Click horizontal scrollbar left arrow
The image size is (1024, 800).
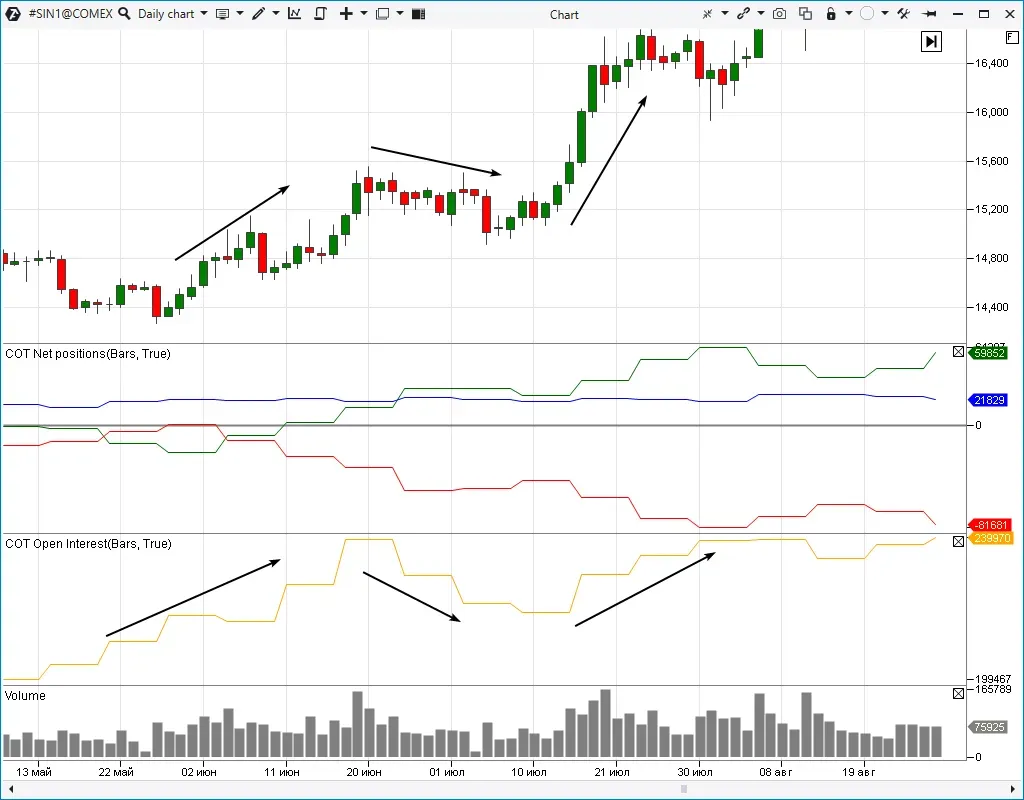10,789
